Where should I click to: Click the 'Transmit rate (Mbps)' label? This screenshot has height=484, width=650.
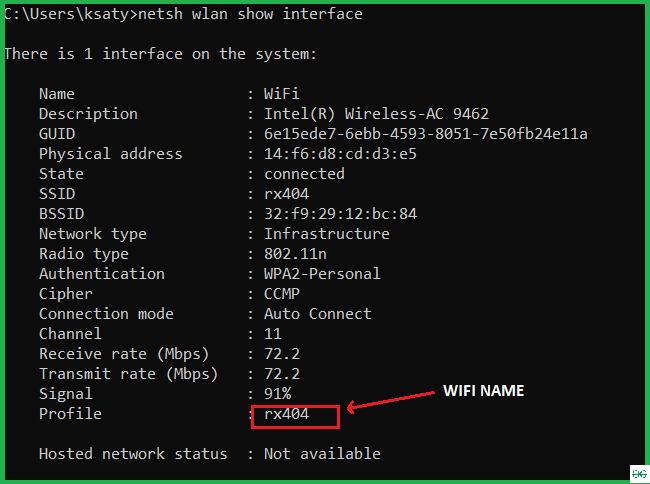tap(128, 374)
